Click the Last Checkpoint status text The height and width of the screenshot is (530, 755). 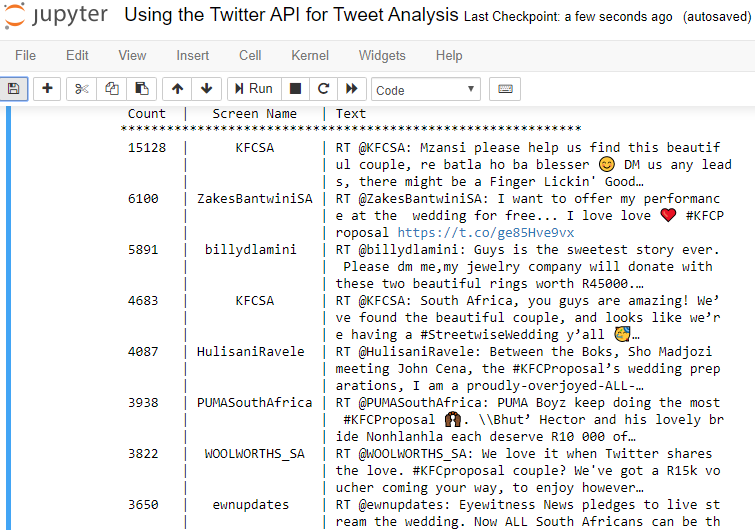568,17
